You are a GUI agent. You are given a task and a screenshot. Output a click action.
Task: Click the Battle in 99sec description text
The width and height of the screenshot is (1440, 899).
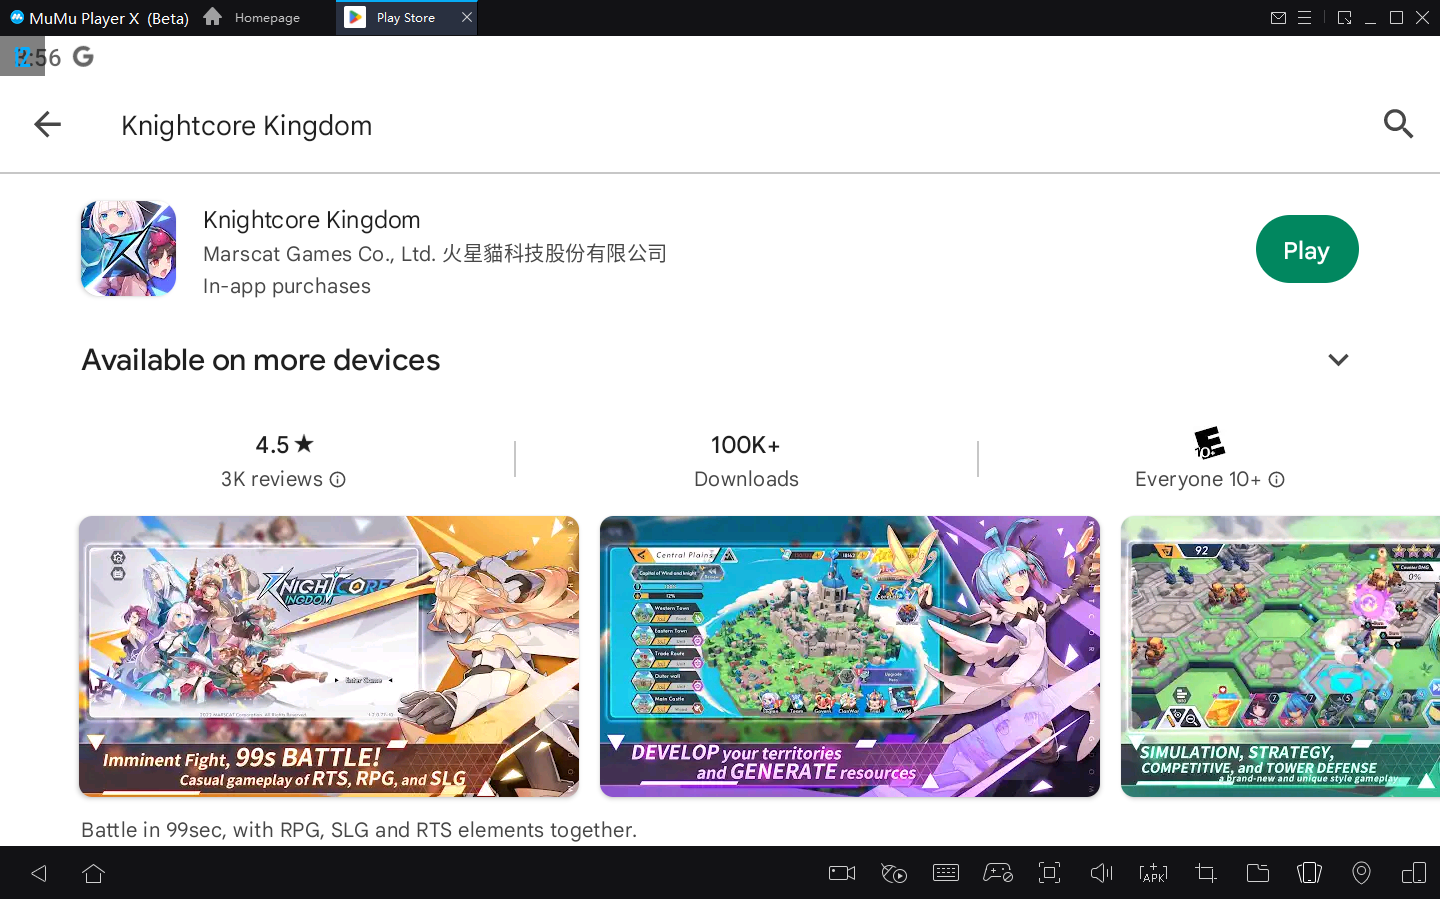tap(359, 830)
